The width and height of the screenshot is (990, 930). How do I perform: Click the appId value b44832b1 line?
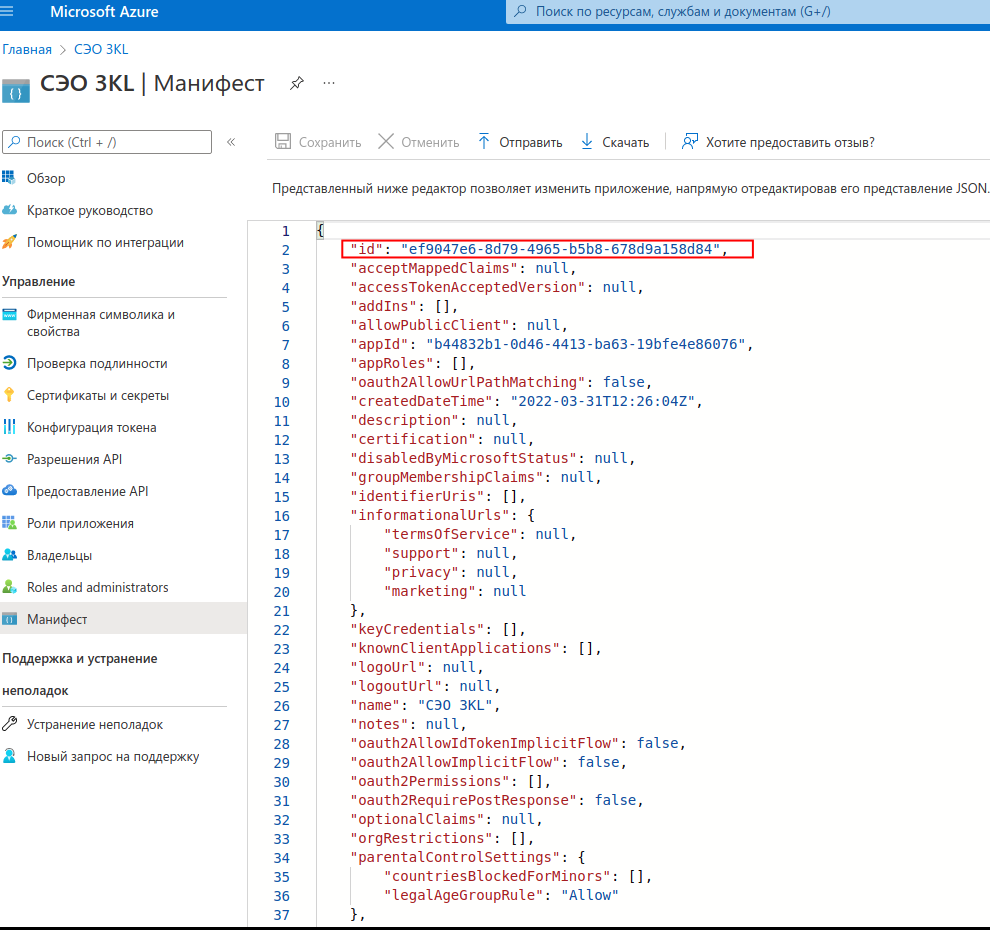coord(551,344)
